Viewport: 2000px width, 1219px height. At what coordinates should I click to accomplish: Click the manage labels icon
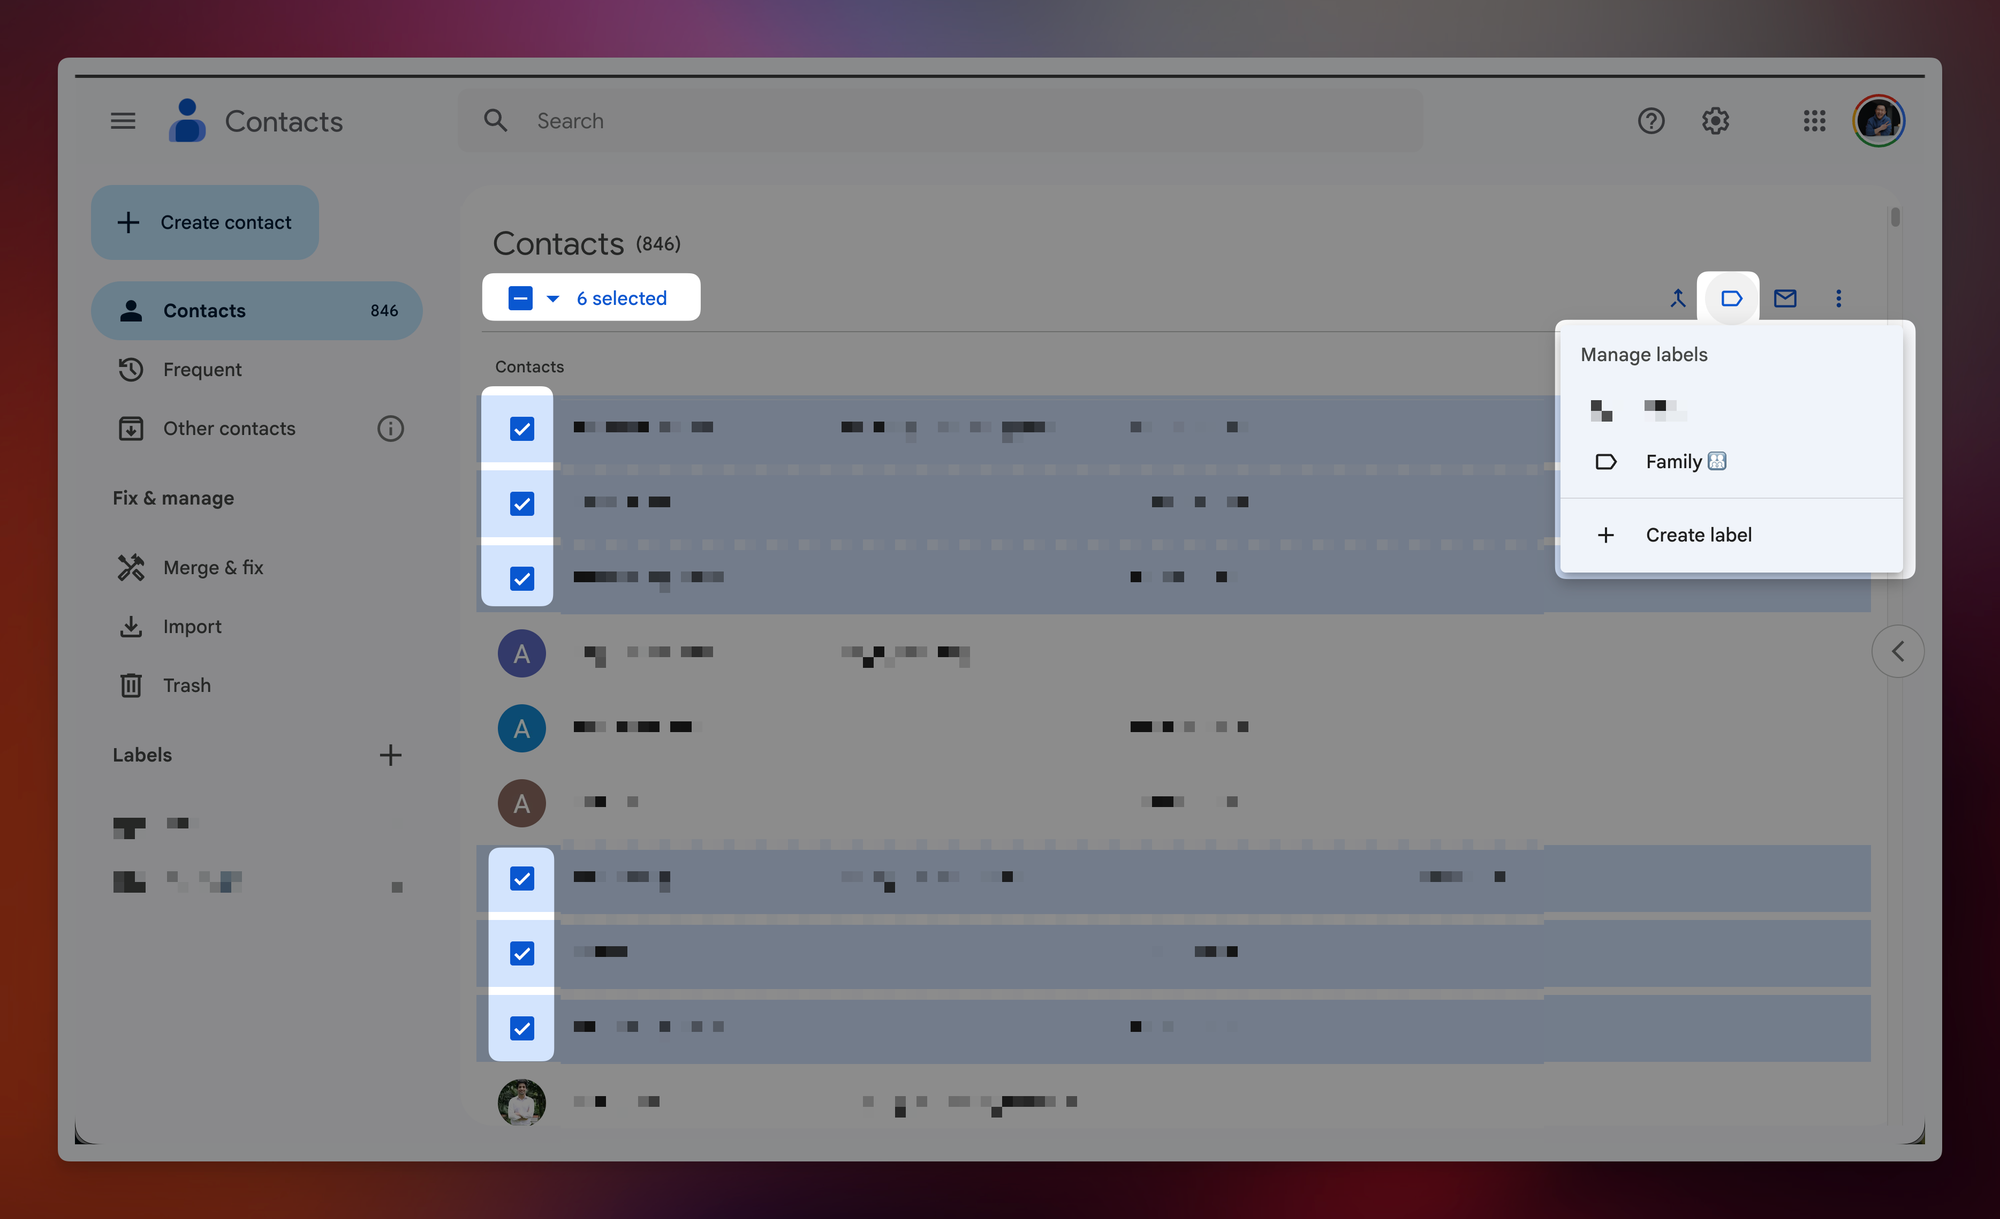click(x=1731, y=298)
